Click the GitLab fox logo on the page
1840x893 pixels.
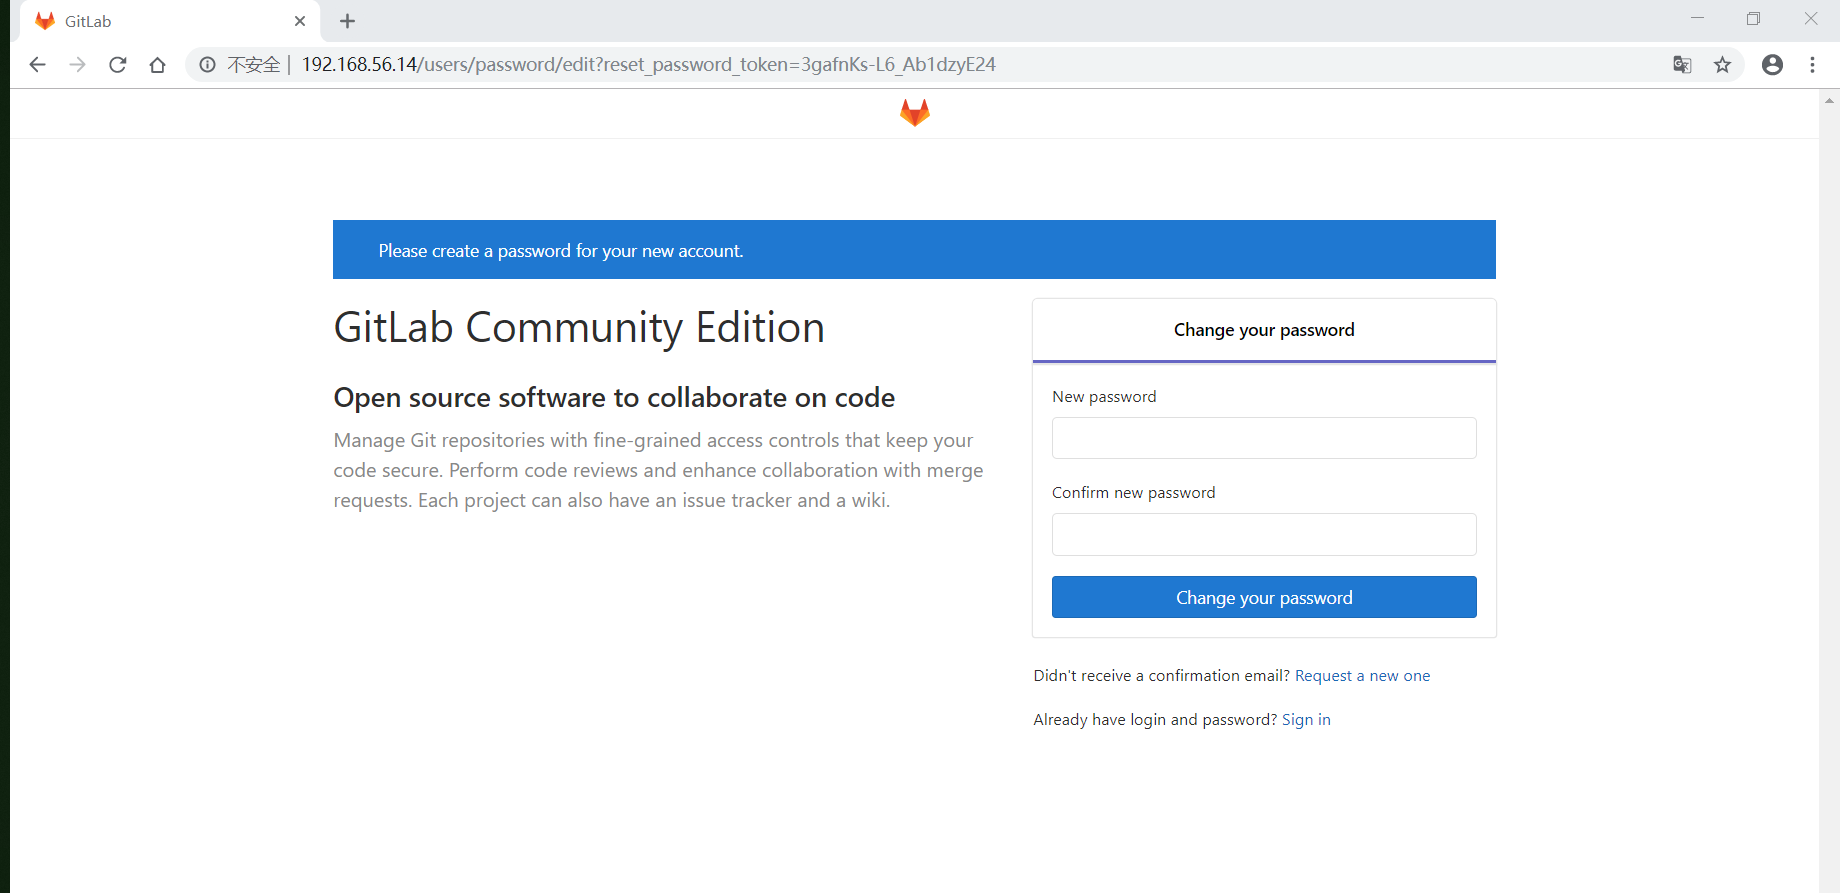(x=914, y=112)
